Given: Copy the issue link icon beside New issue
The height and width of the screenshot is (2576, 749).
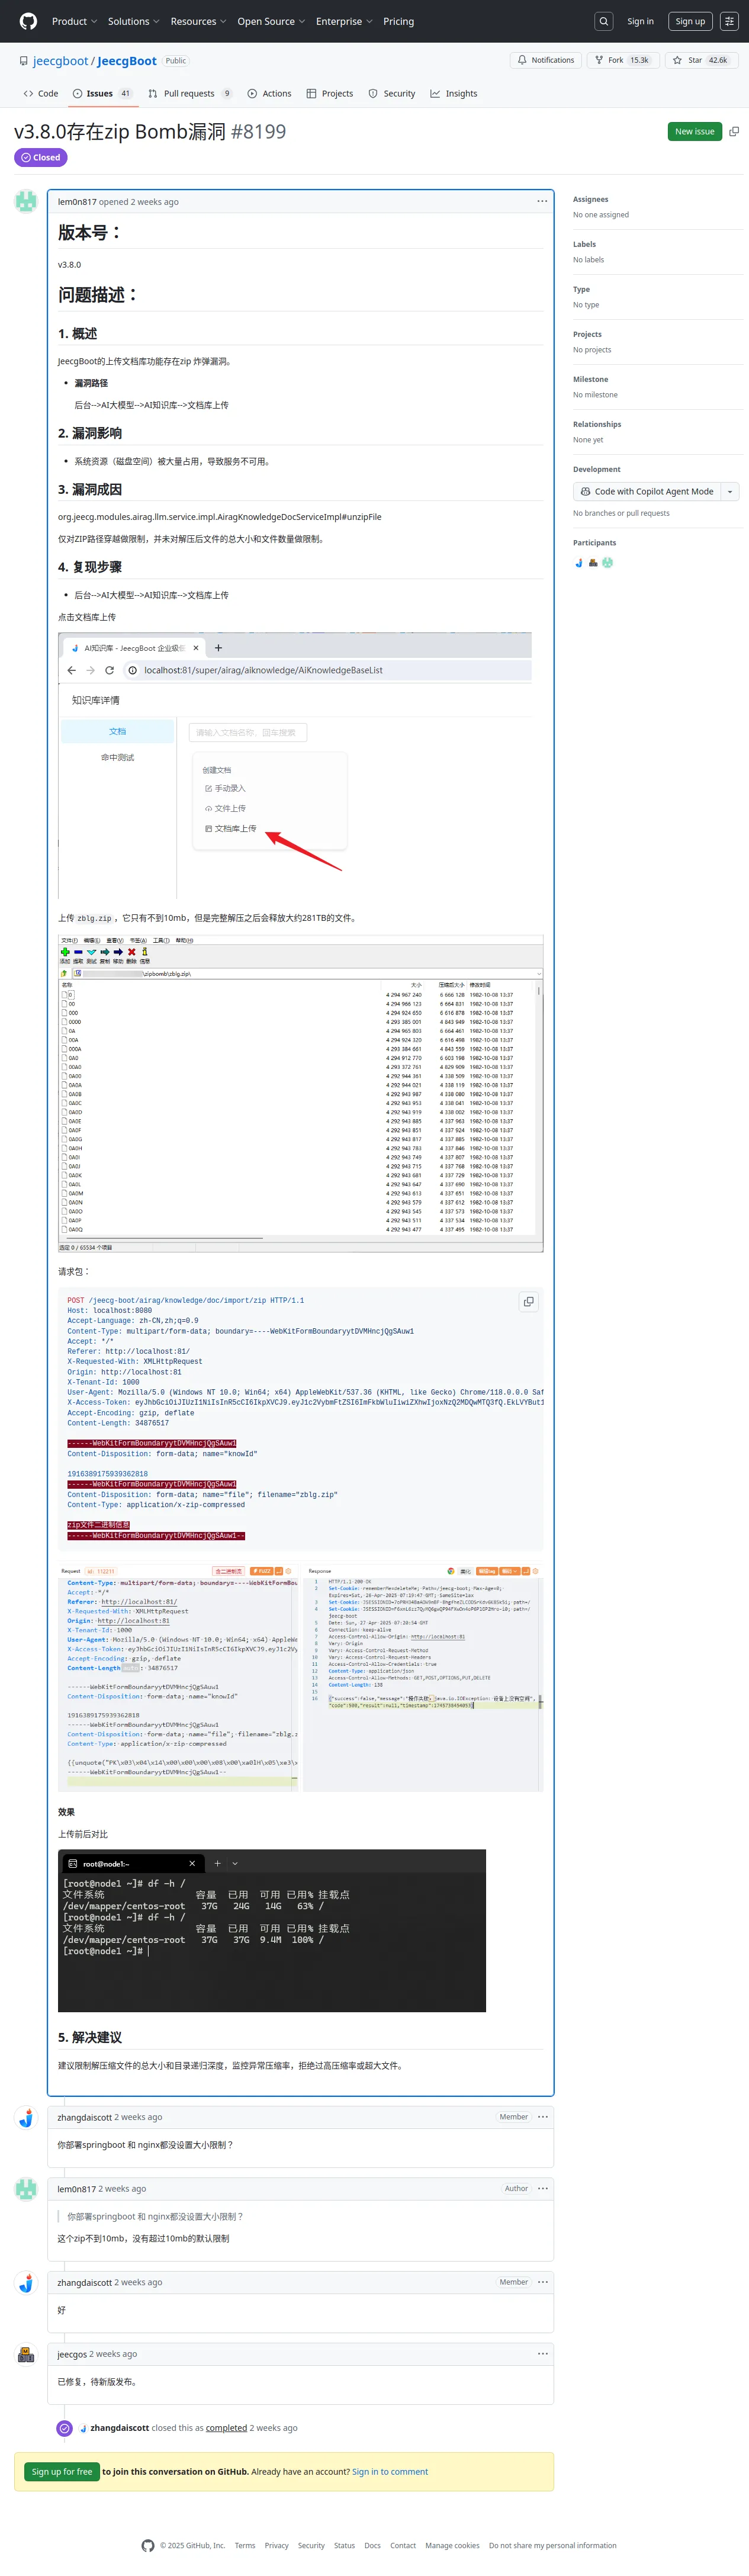Looking at the screenshot, I should (x=734, y=131).
